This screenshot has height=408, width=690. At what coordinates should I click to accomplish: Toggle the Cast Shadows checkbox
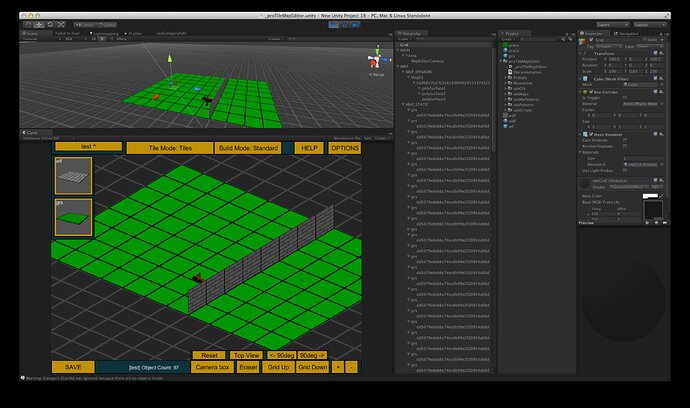(x=625, y=140)
